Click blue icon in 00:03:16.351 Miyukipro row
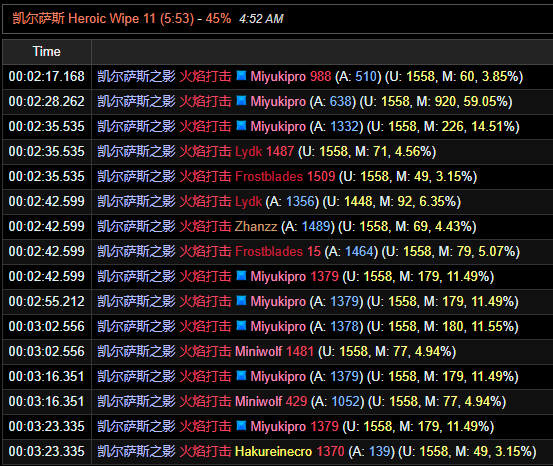This screenshot has width=553, height=466. click(x=241, y=376)
